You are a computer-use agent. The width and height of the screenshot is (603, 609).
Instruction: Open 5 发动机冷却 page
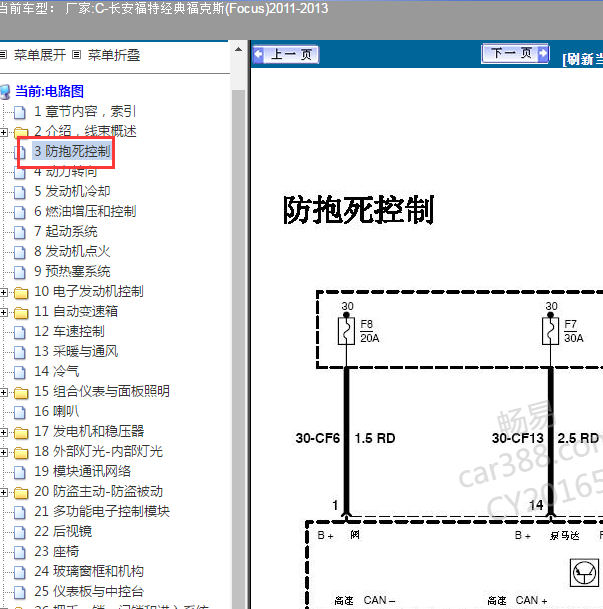click(x=72, y=191)
